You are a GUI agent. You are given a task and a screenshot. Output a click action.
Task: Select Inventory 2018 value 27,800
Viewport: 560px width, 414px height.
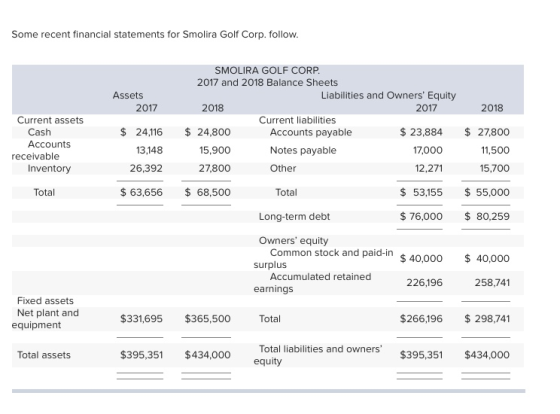click(x=215, y=168)
